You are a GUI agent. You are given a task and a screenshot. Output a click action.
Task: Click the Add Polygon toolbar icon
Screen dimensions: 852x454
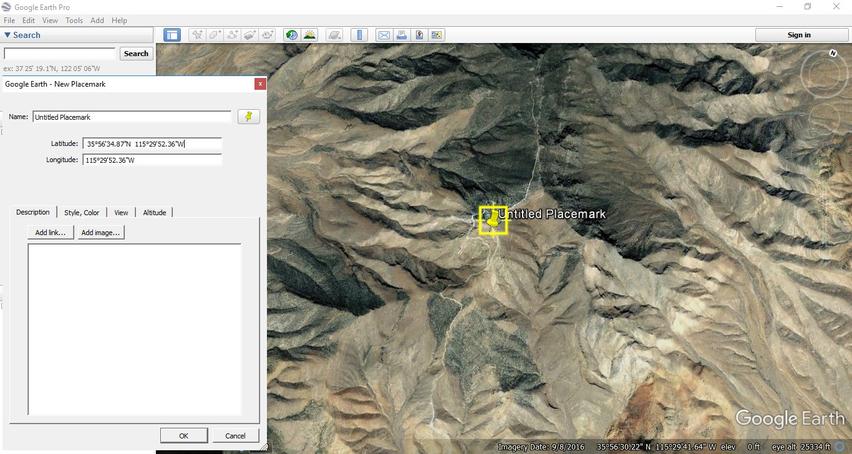215,35
